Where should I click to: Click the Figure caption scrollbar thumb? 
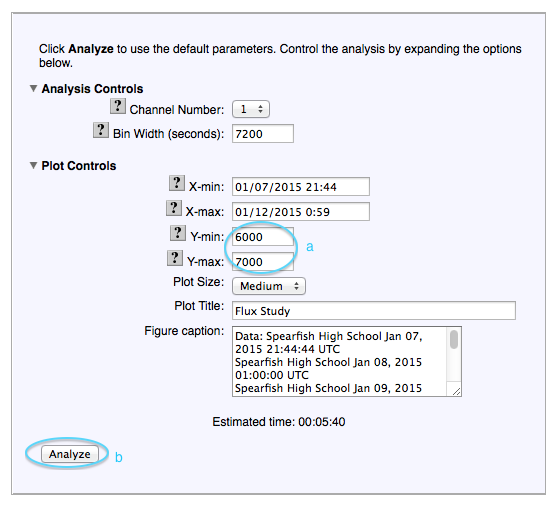(x=454, y=339)
